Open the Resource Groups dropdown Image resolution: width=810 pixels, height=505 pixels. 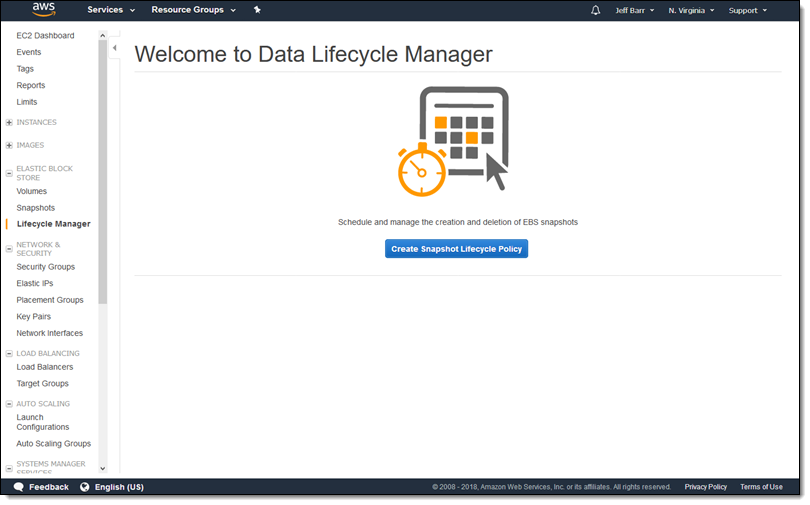194,10
